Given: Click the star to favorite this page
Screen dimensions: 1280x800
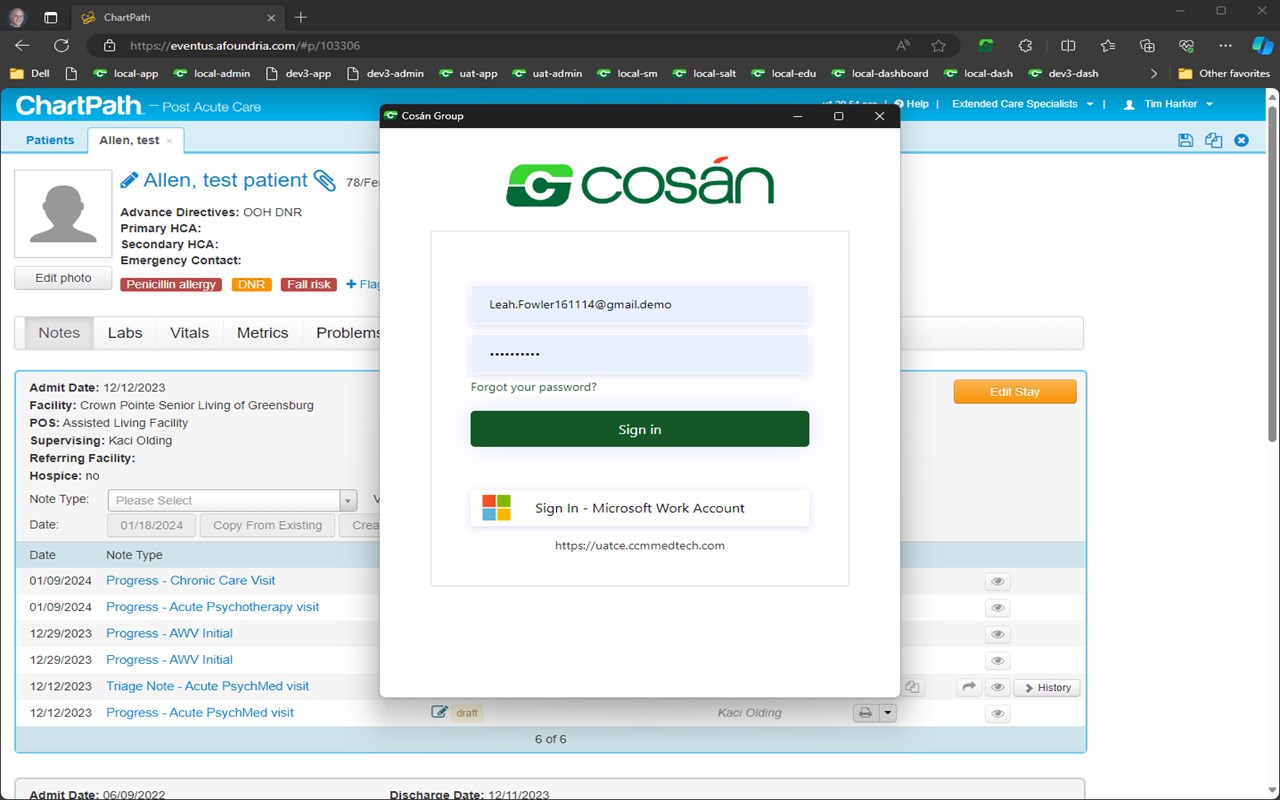Looking at the screenshot, I should (x=938, y=46).
